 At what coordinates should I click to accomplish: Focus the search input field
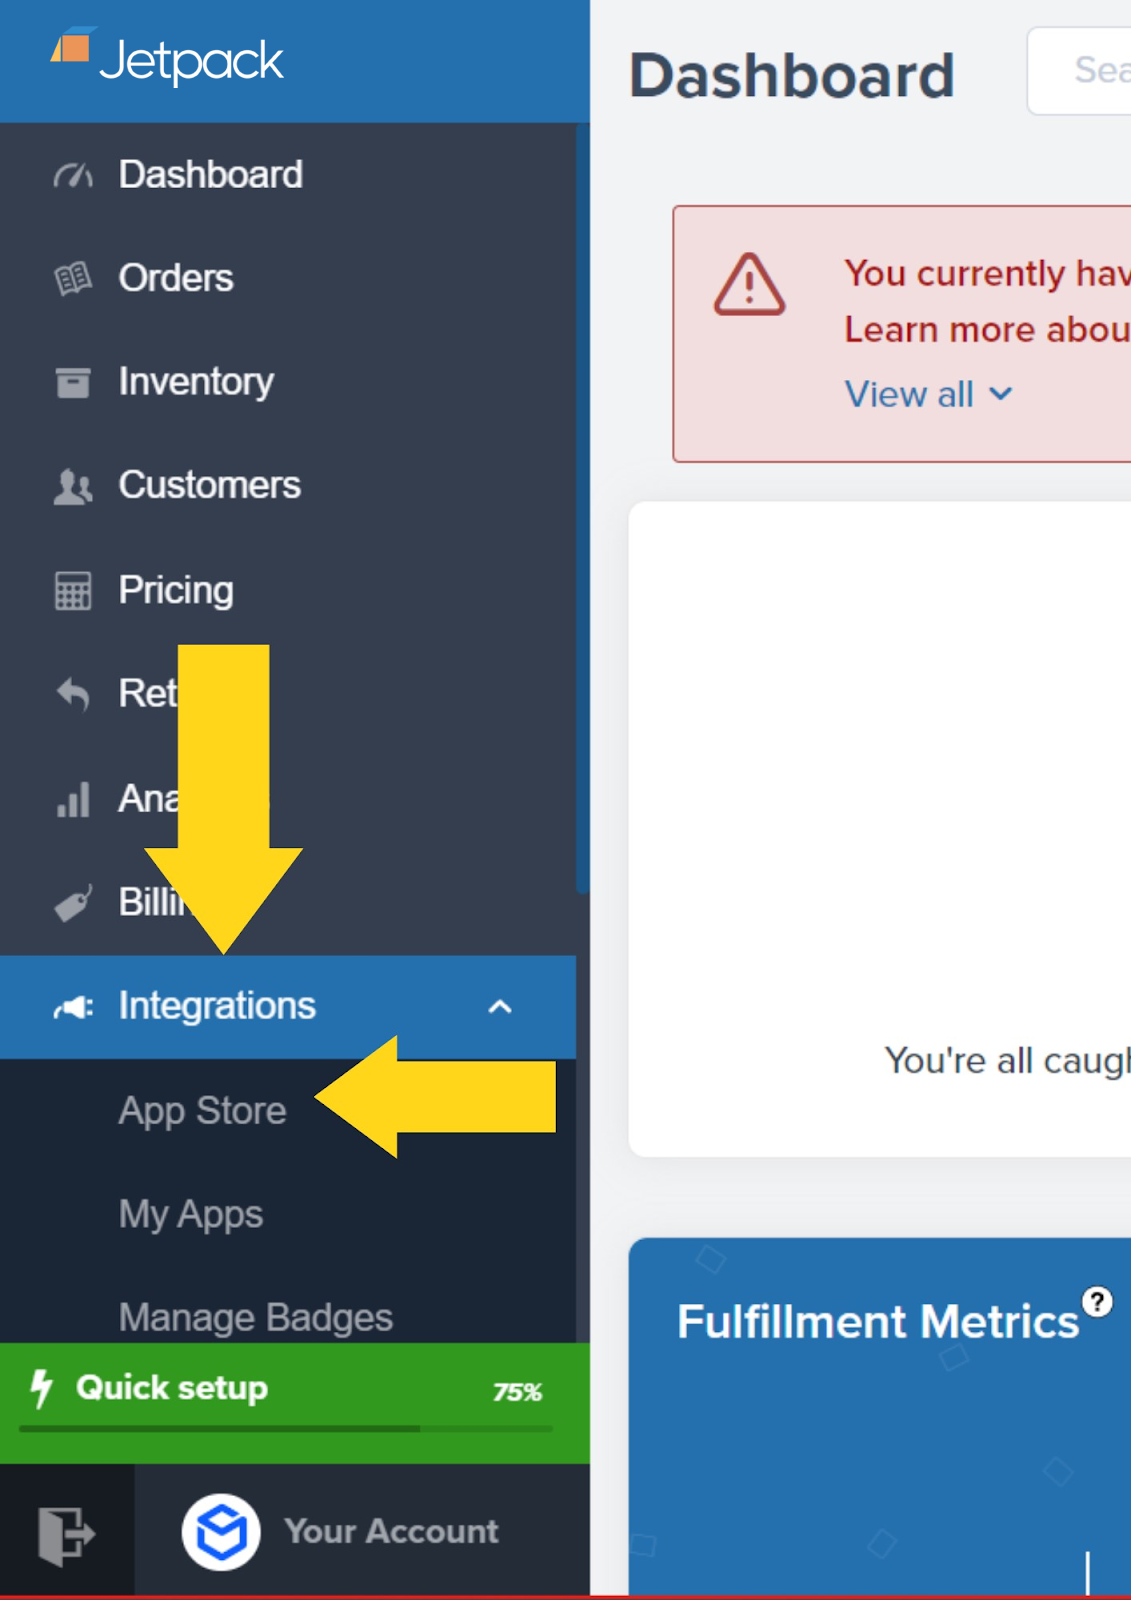(x=1079, y=71)
